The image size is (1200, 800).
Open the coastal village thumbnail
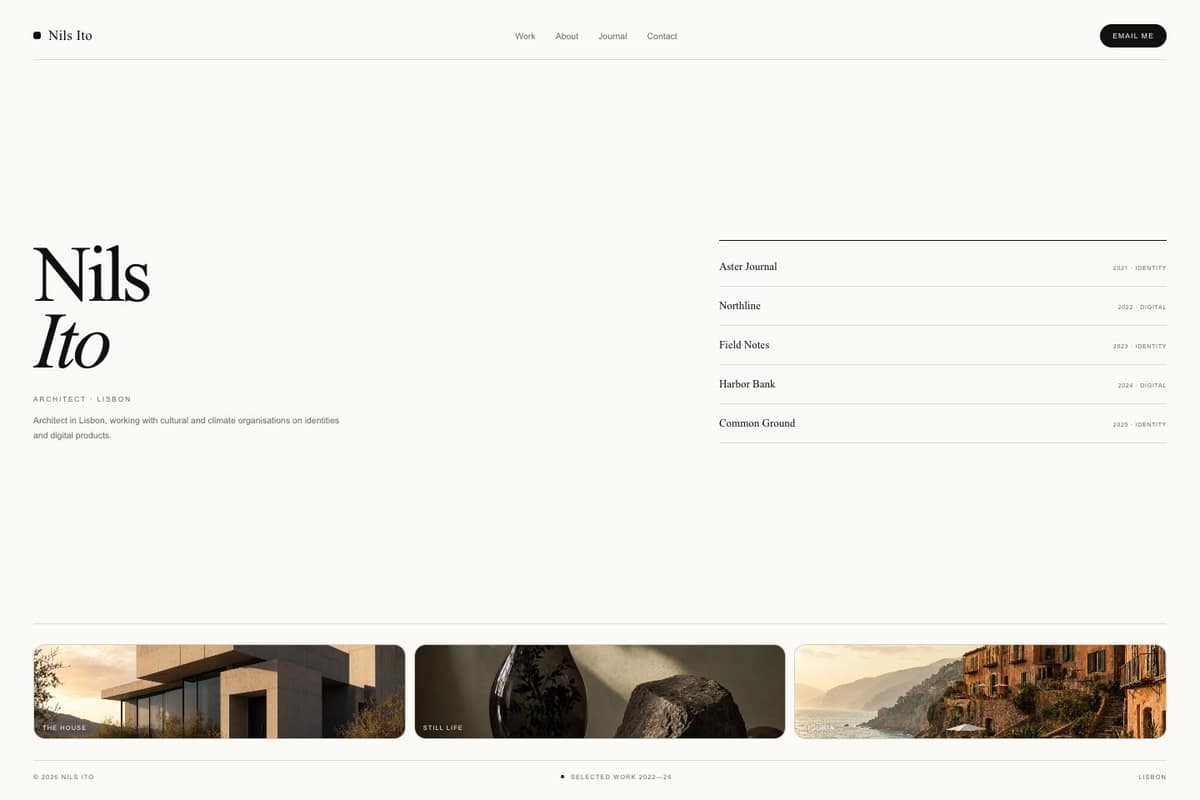point(980,691)
